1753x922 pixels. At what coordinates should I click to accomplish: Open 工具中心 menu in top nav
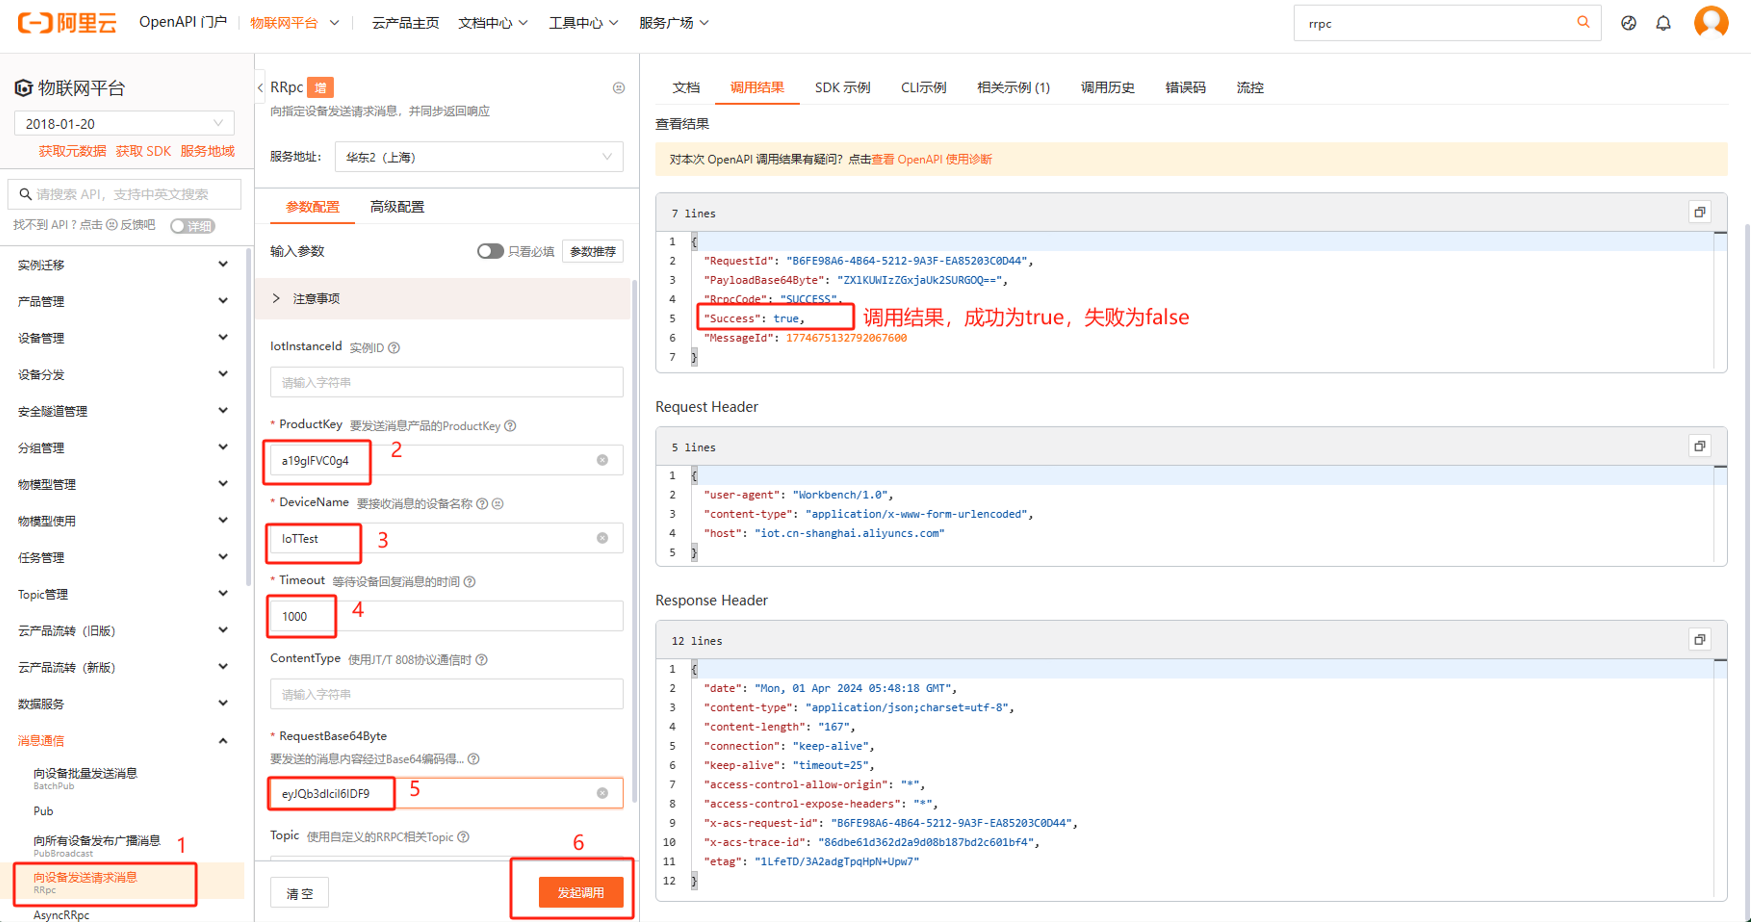(583, 22)
